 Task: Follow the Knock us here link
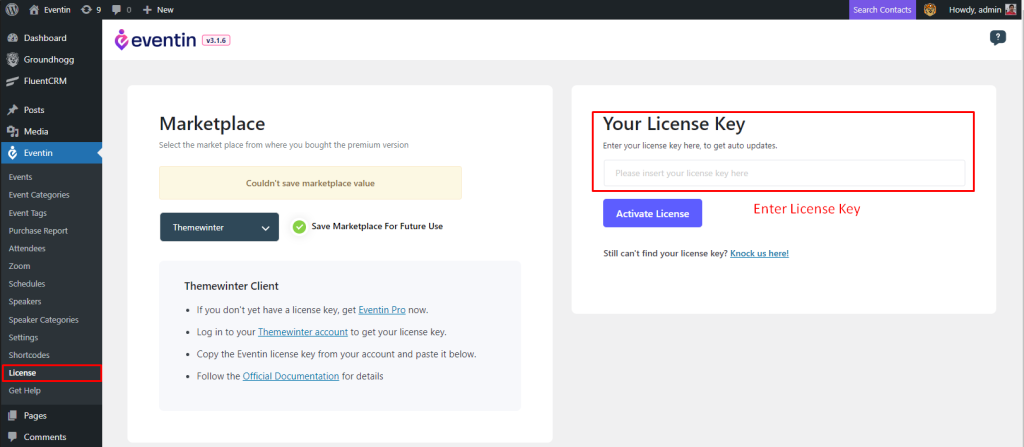(x=760, y=253)
